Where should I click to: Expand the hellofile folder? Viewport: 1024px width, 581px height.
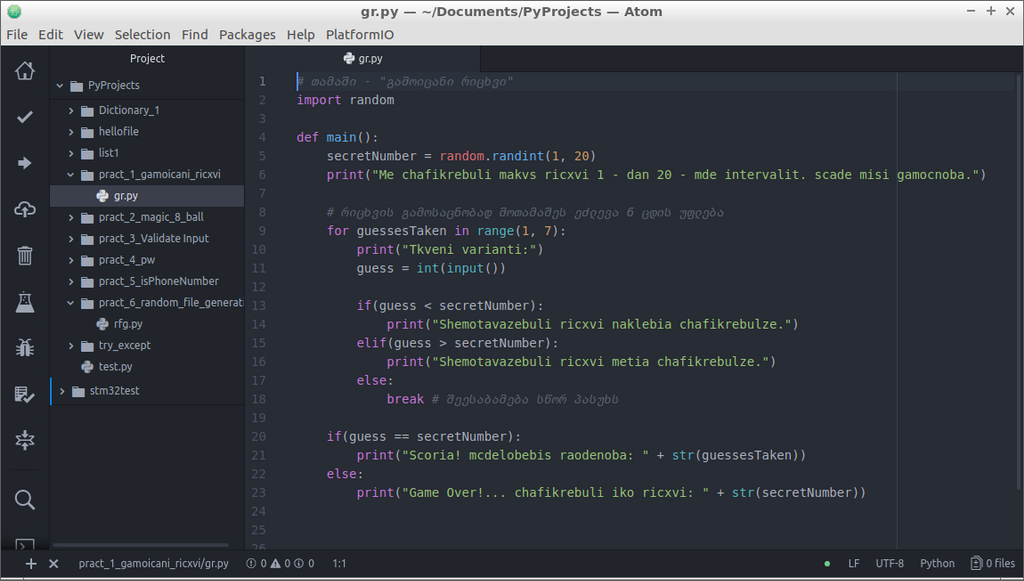(x=71, y=132)
